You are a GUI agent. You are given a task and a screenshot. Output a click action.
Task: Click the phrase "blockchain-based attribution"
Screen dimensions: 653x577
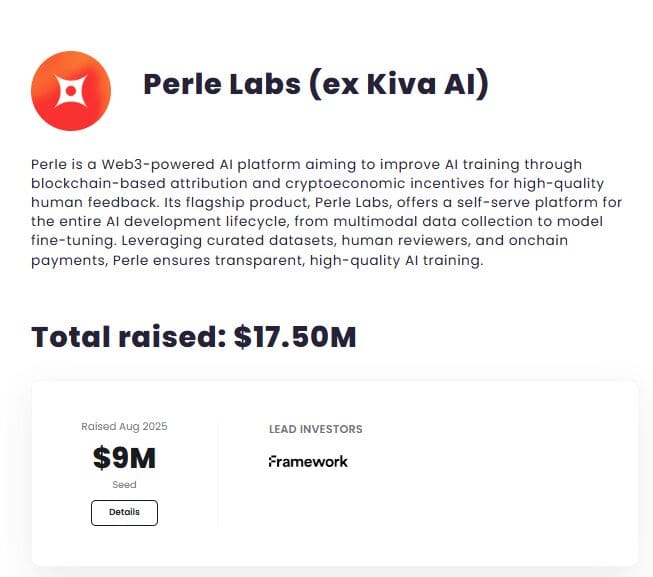(x=126, y=183)
